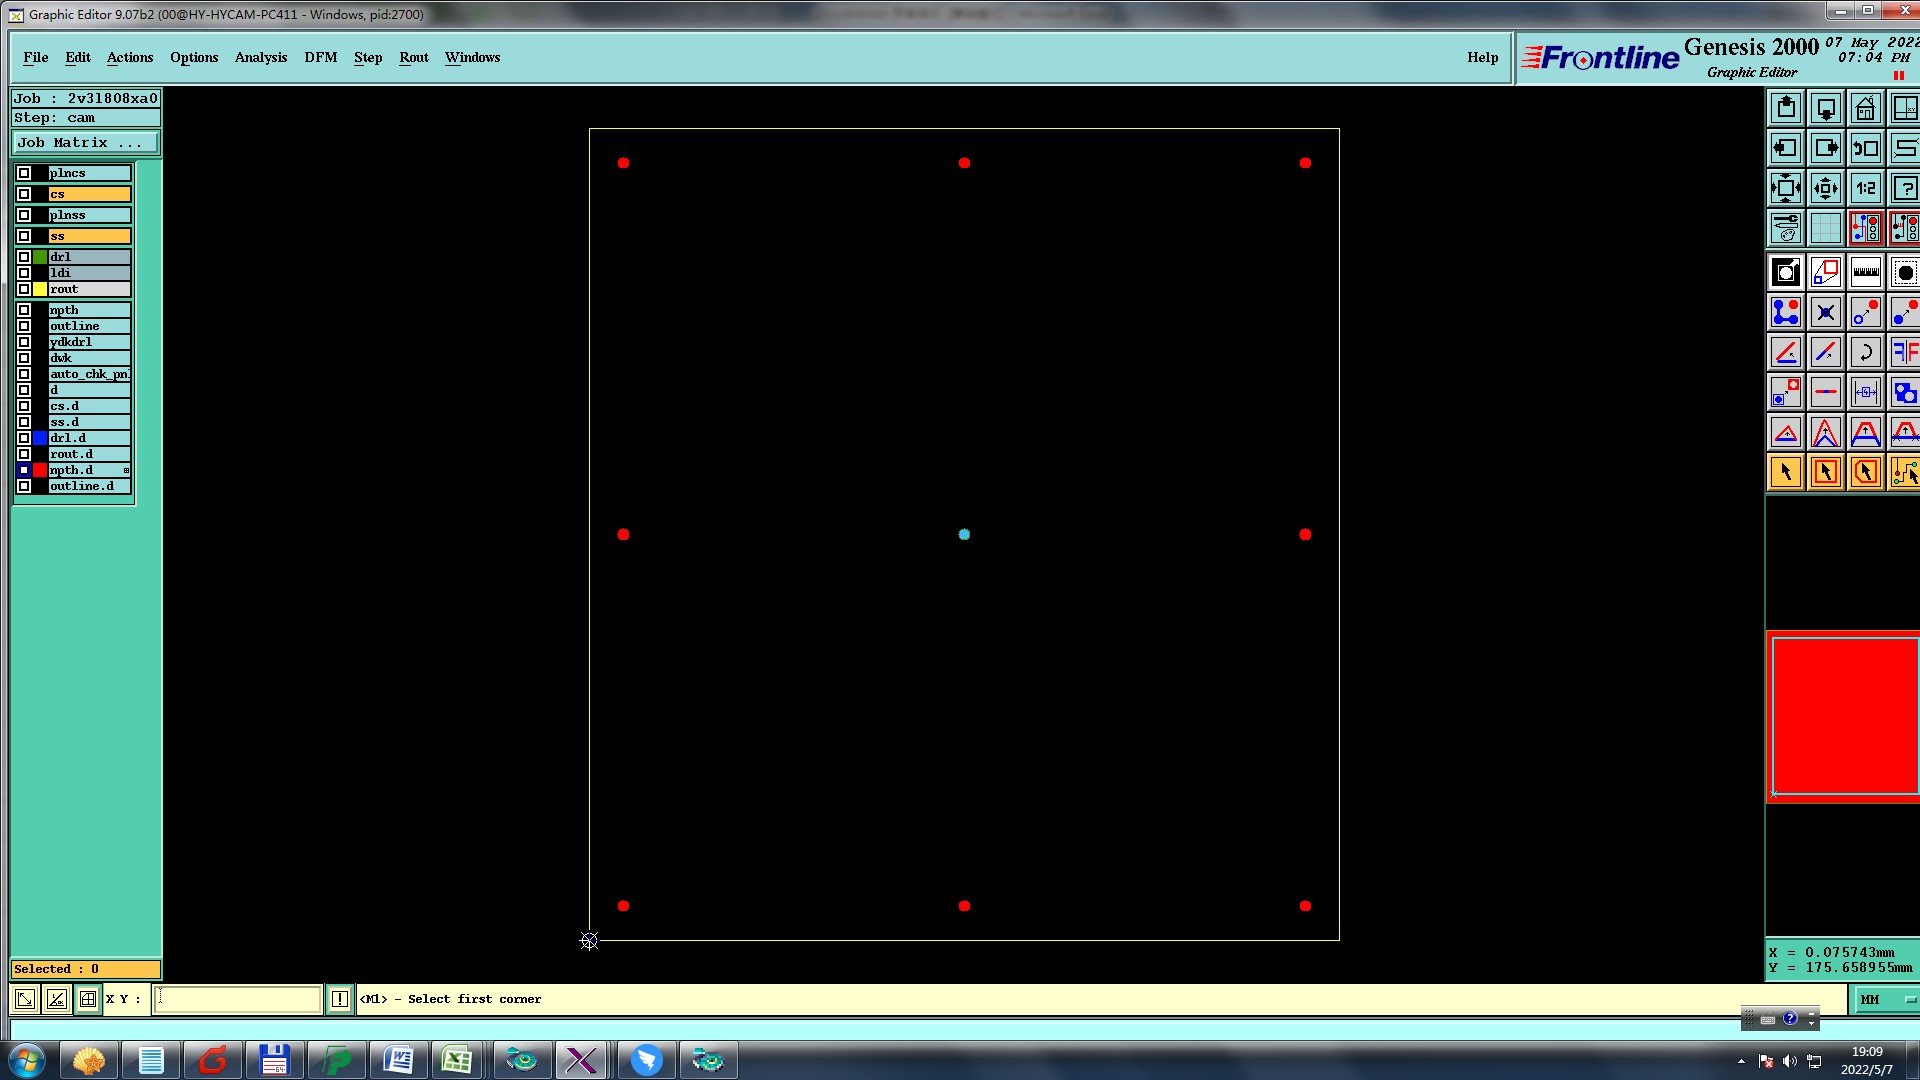
Task: Click the home view icon
Action: [x=1865, y=108]
